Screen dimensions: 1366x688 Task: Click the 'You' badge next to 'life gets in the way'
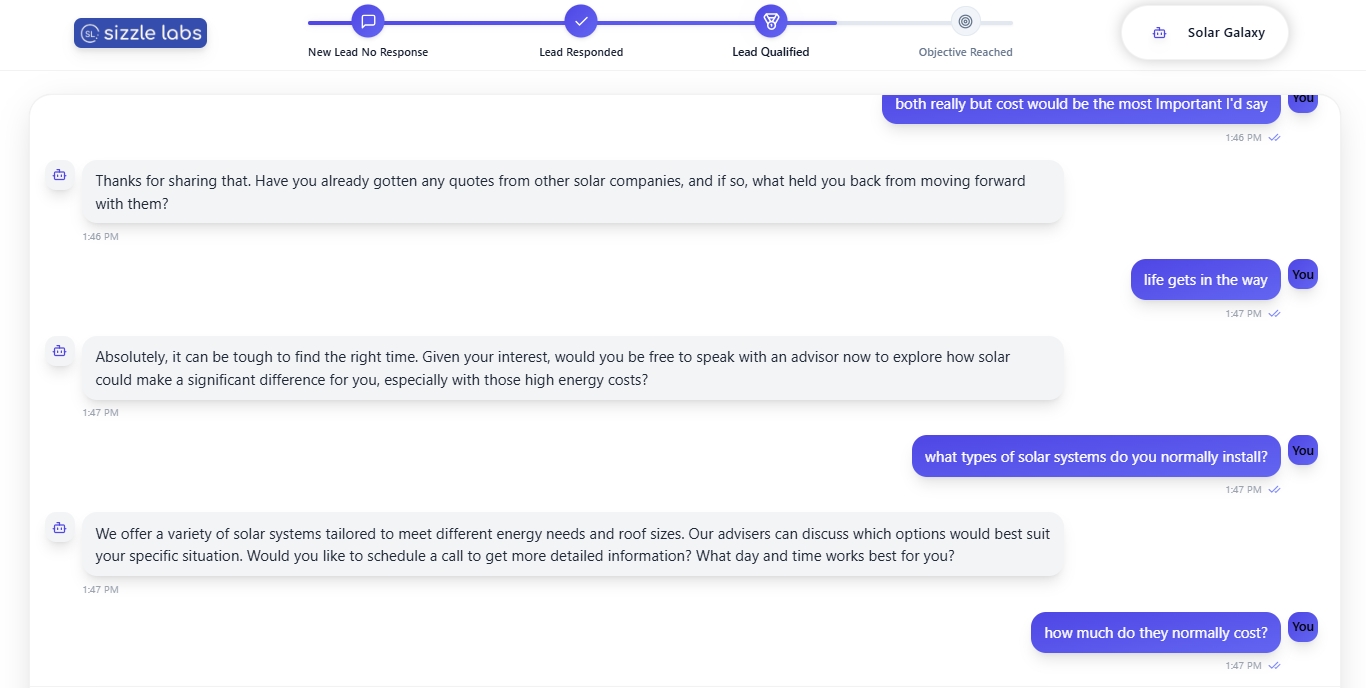1302,274
